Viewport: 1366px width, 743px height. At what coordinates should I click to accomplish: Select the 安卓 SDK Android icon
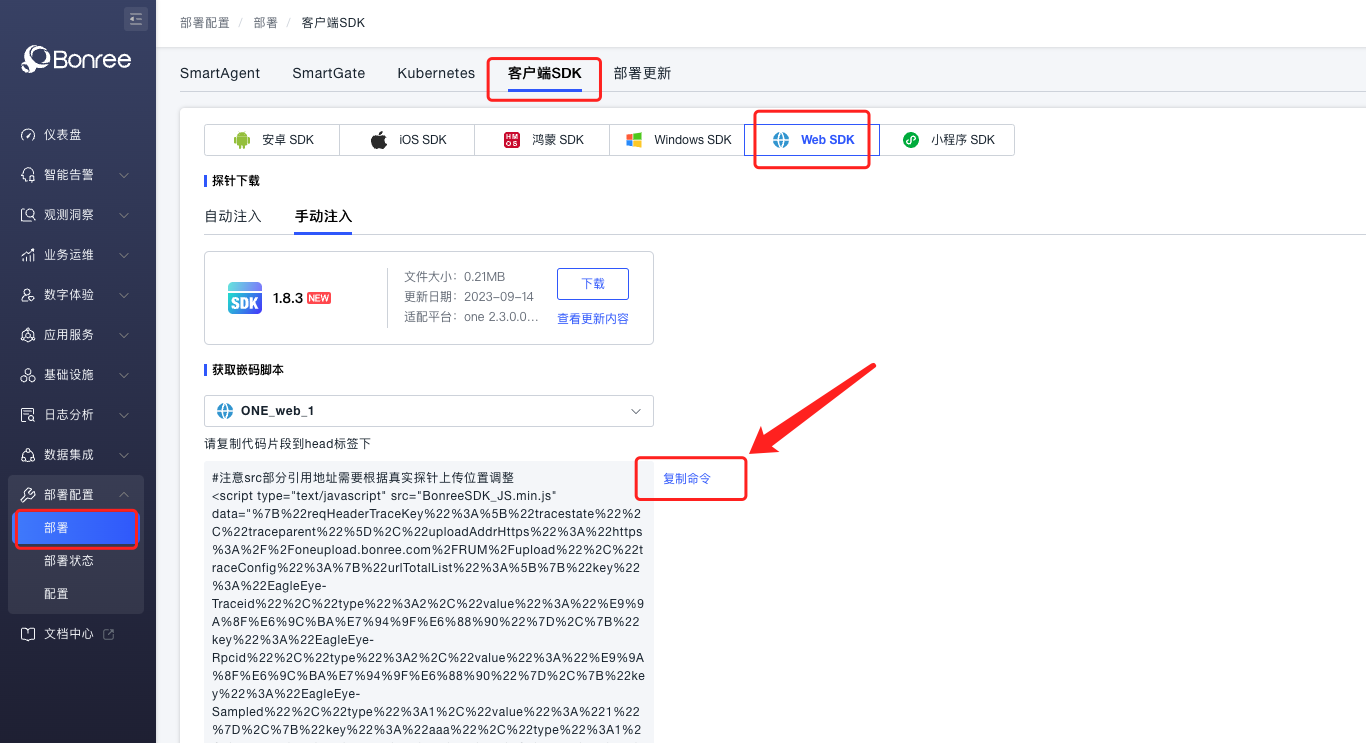point(241,140)
